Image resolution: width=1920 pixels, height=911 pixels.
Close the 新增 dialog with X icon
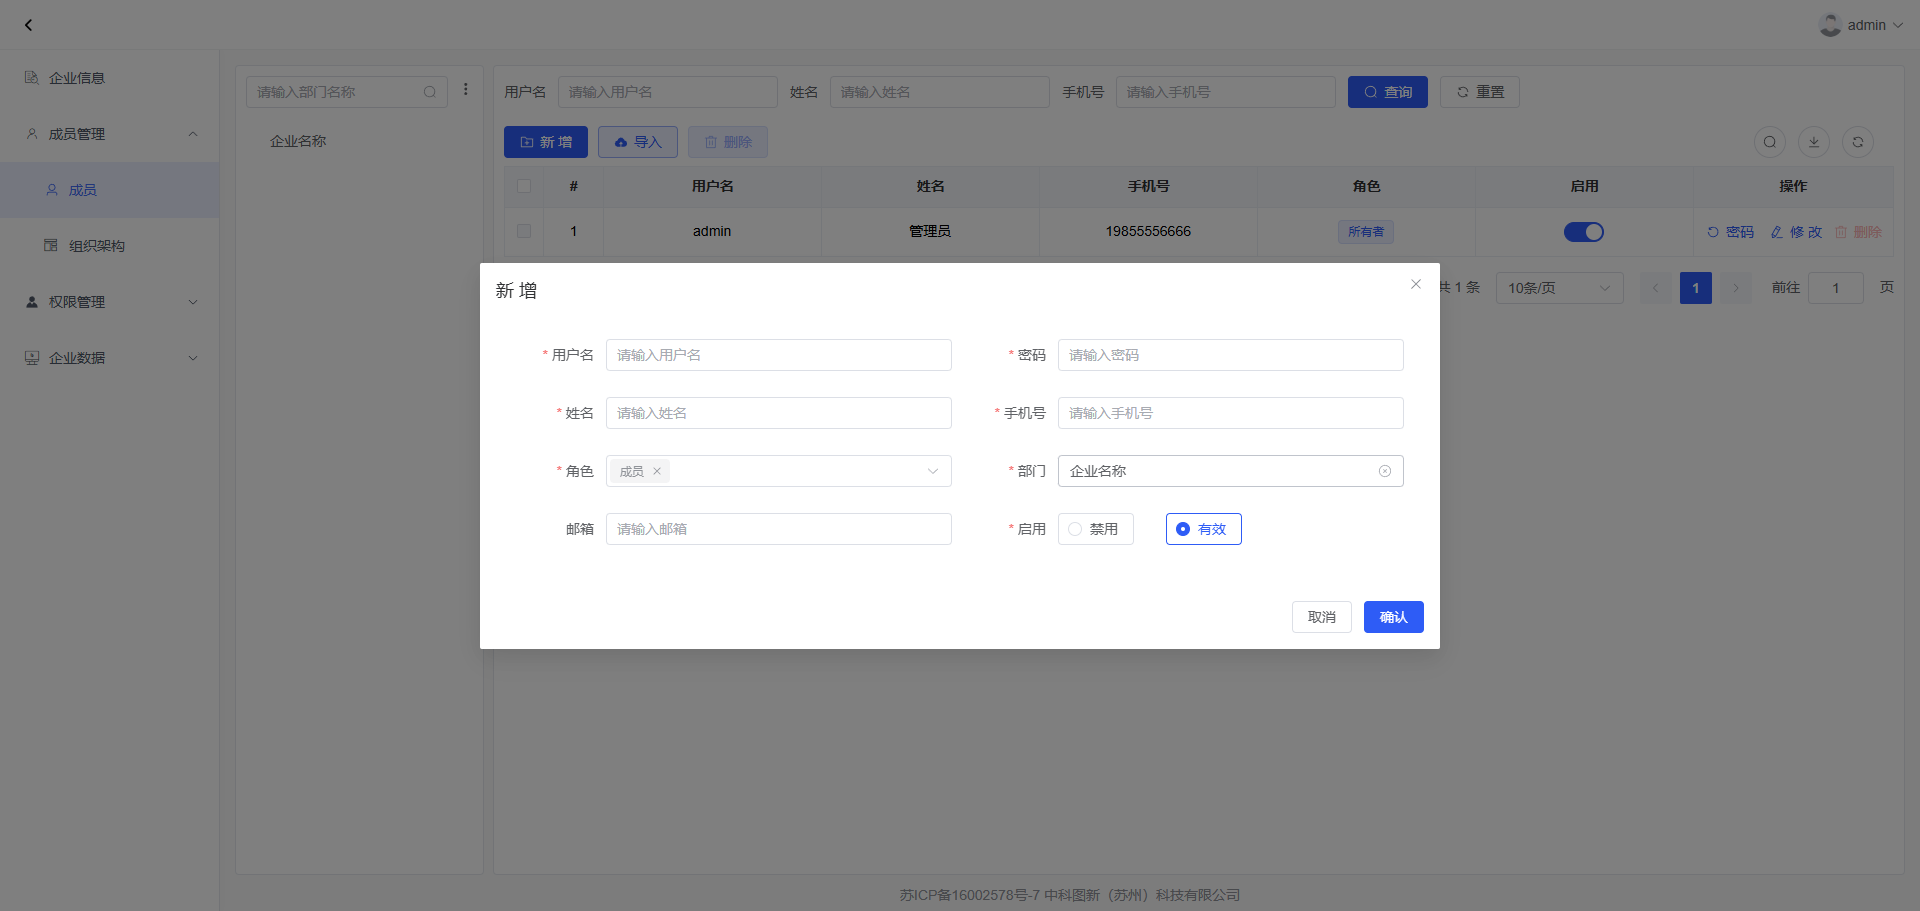(1415, 284)
